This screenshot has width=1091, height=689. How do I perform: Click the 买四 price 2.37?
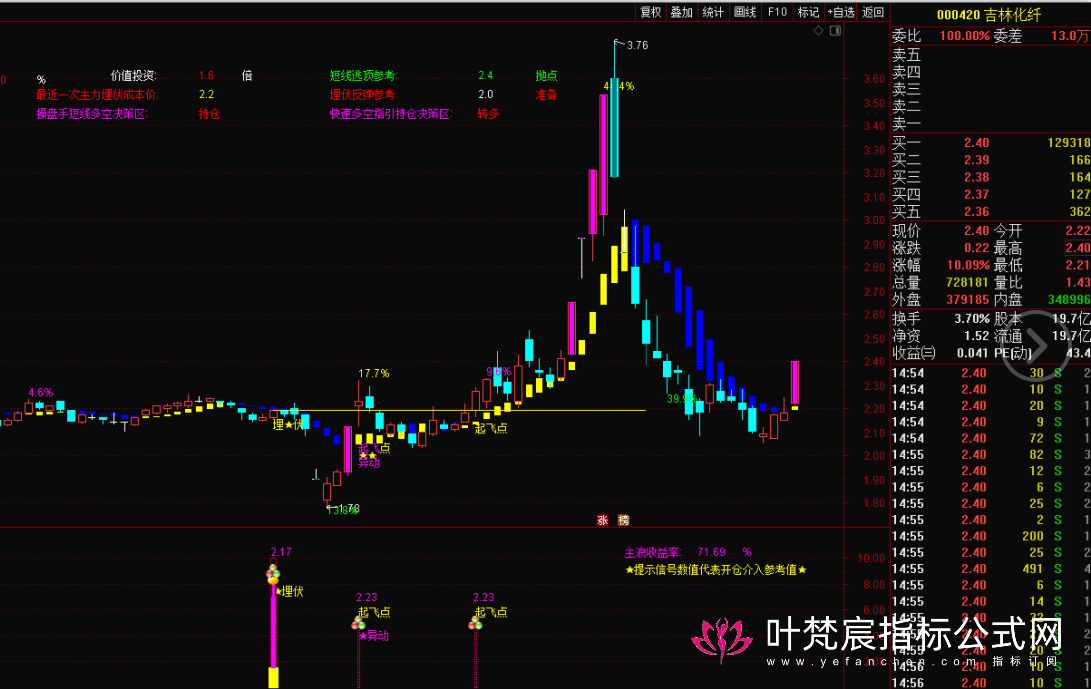[976, 195]
